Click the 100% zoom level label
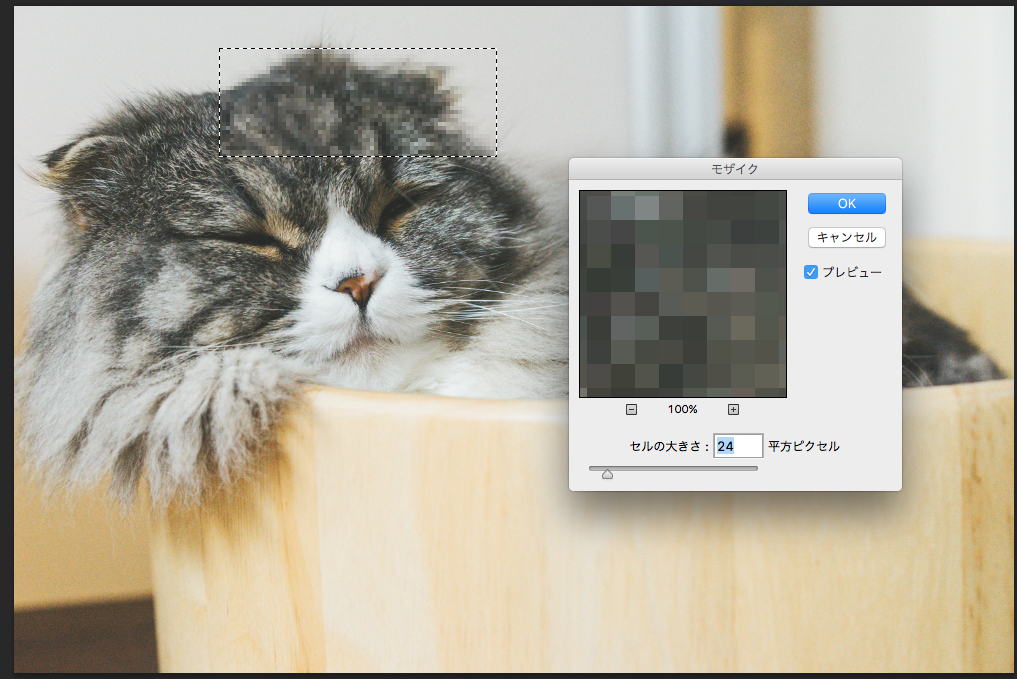The image size is (1017, 679). point(682,409)
